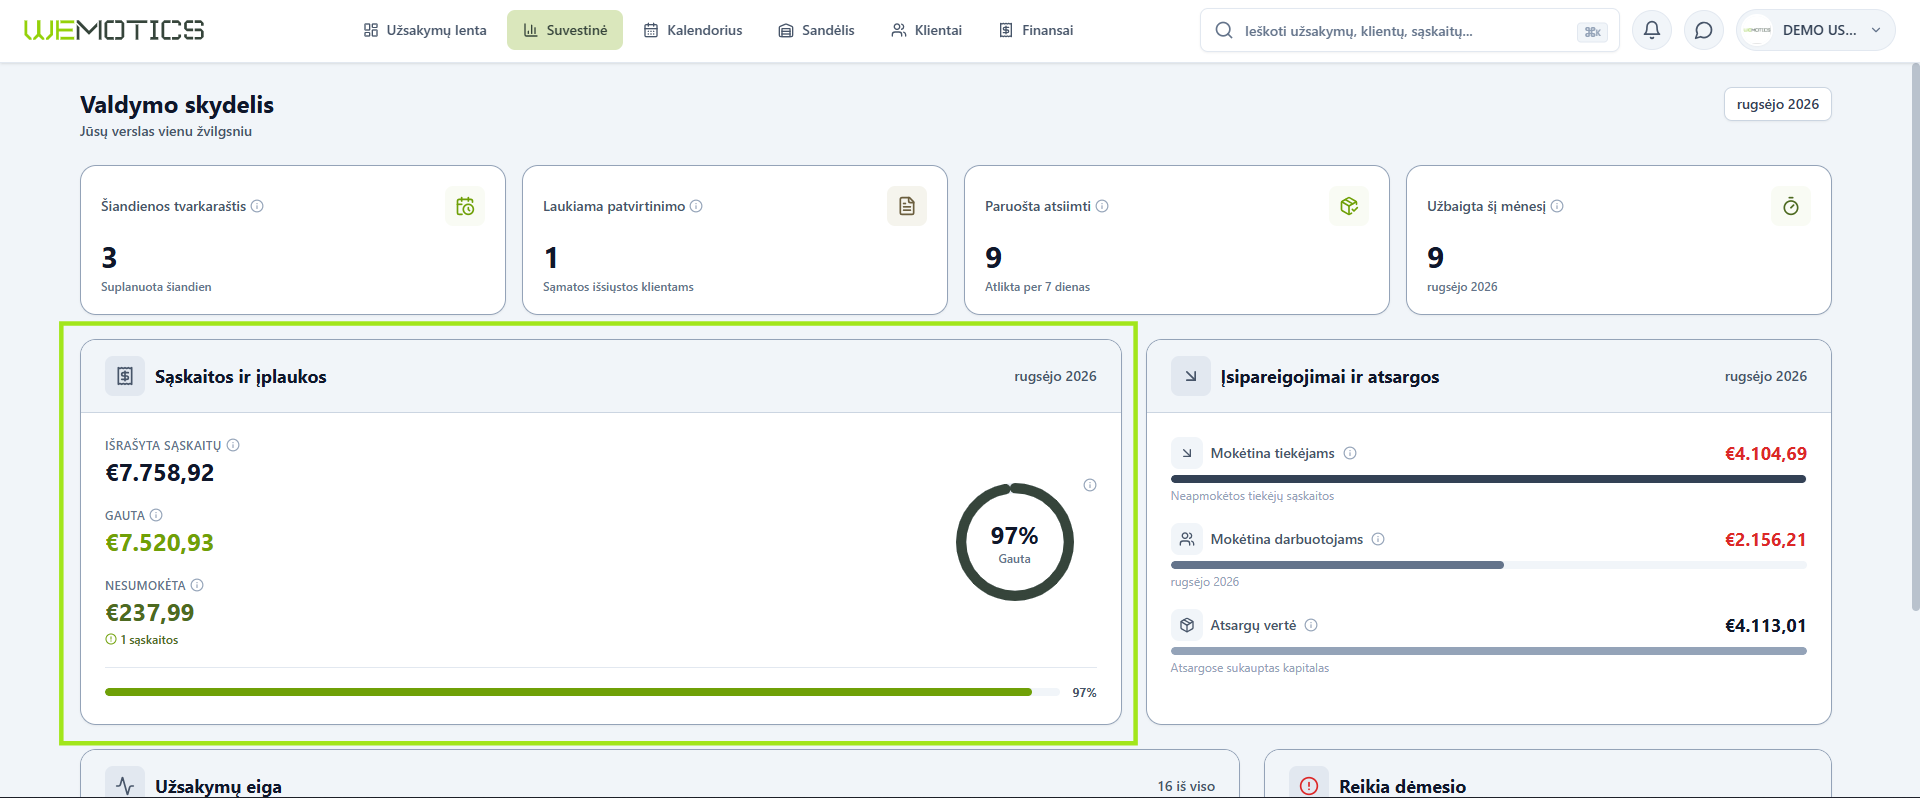Click the document icon on Laukiama patvirtinimo card
The width and height of the screenshot is (1920, 798).
(907, 206)
